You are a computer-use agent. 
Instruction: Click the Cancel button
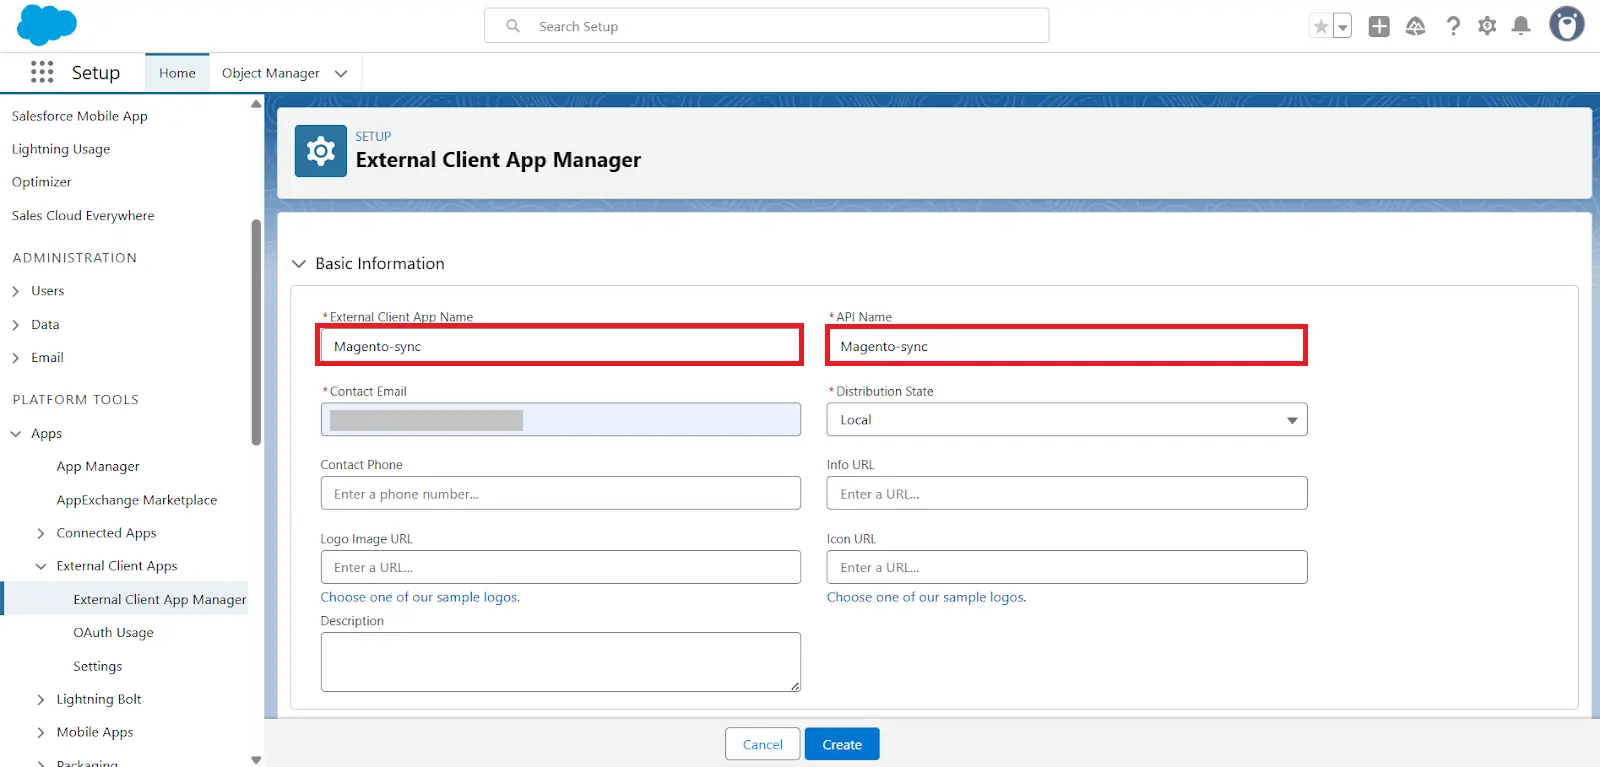coord(762,744)
